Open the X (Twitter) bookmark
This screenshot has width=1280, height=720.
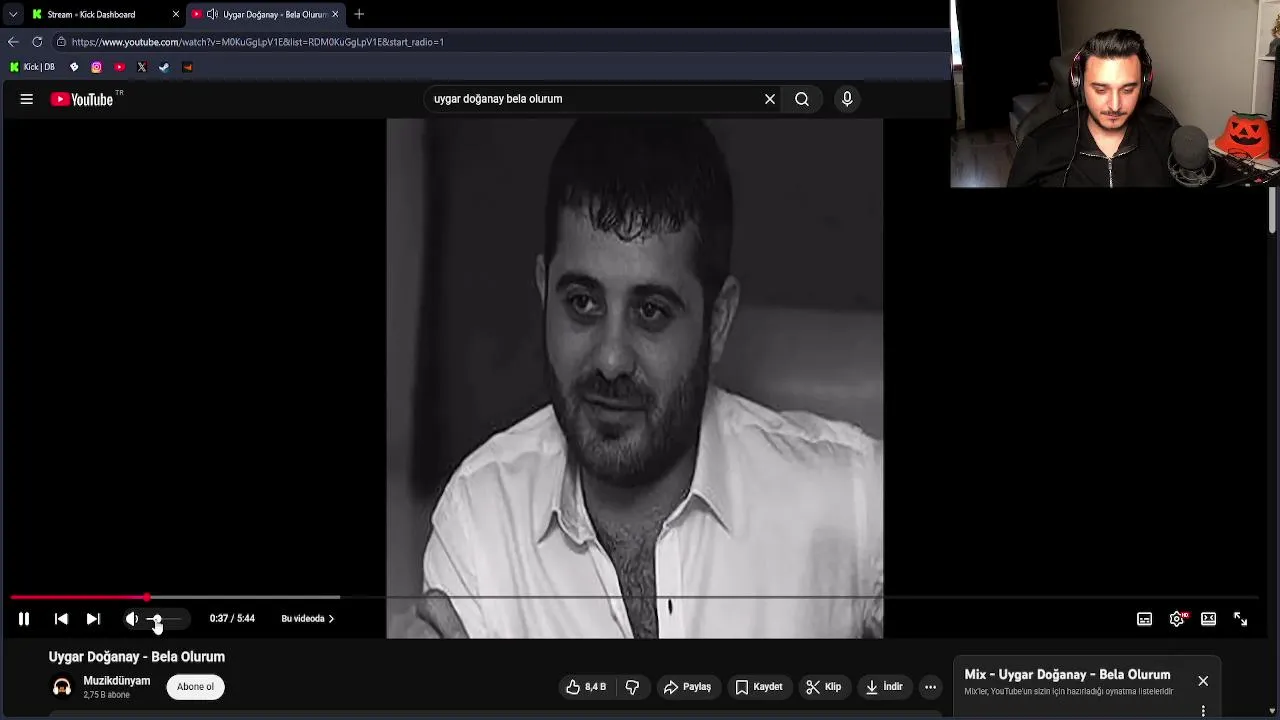click(141, 67)
